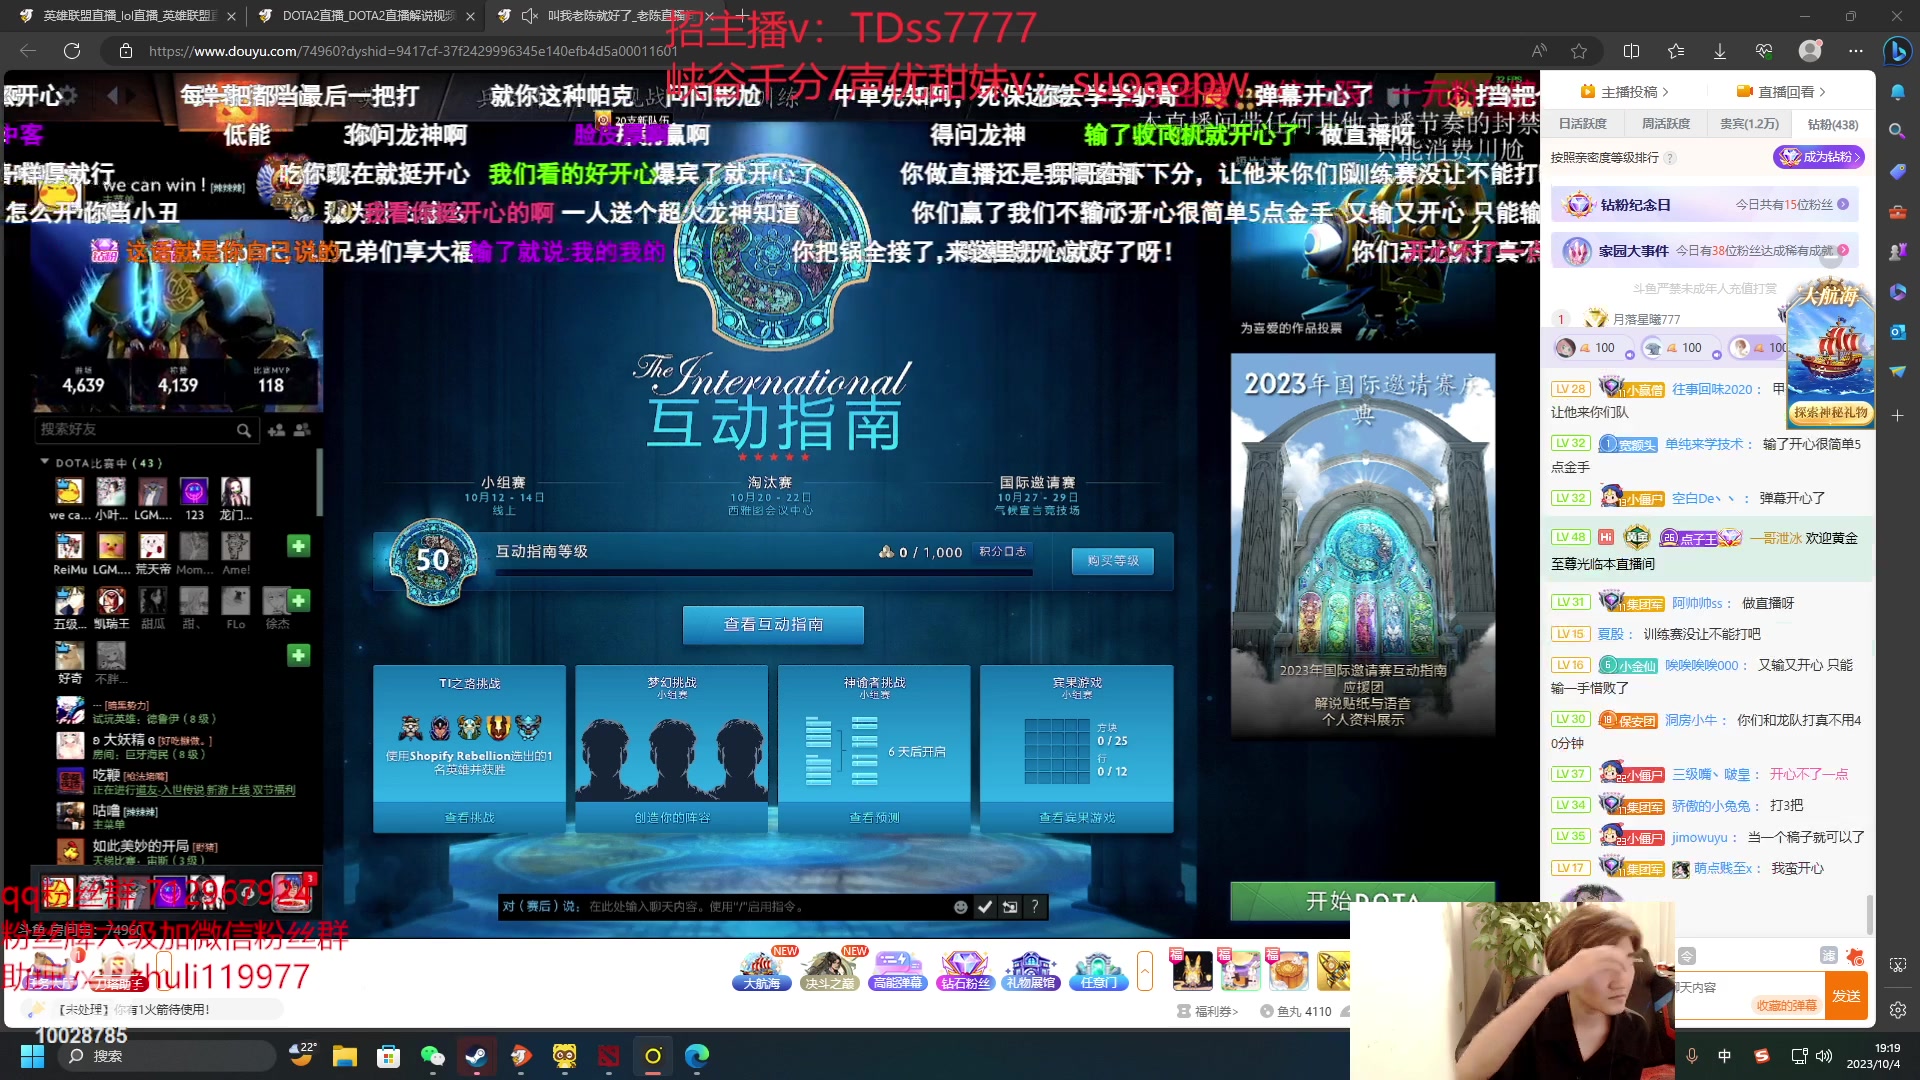Expand the gift bar with the up chevron
This screenshot has width=1920, height=1080.
(1145, 970)
